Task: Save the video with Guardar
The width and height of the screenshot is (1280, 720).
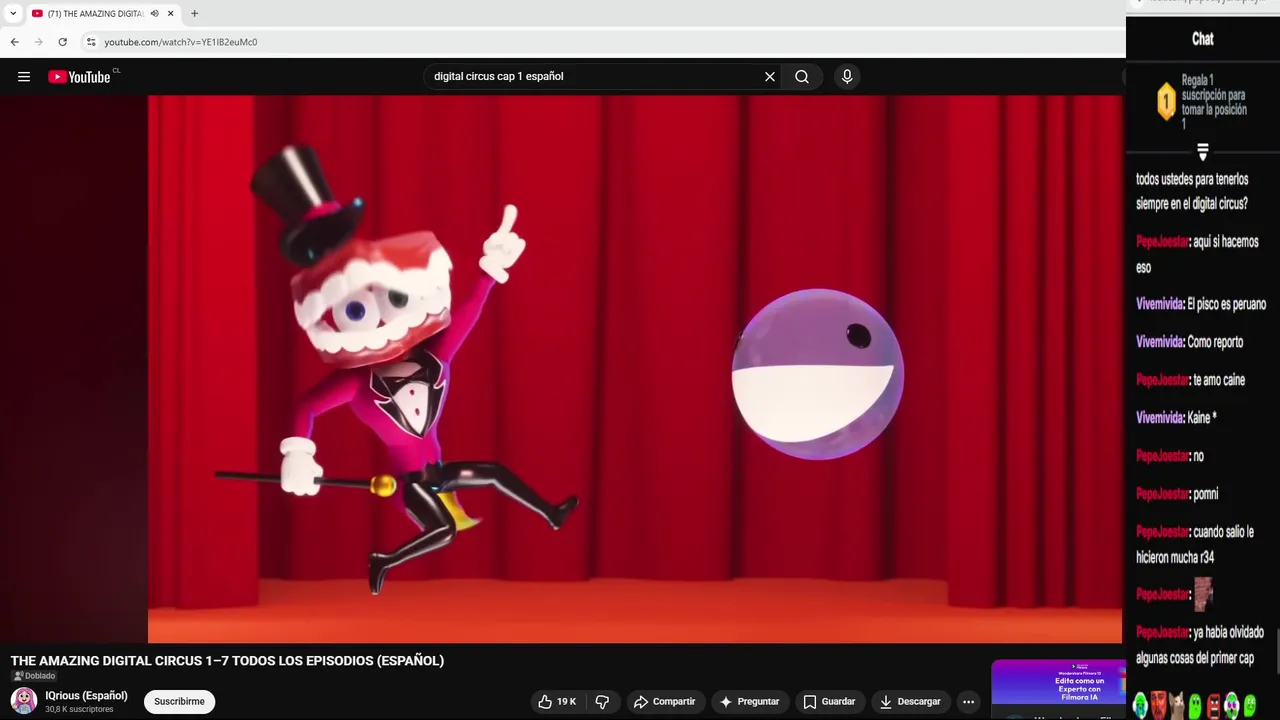Action: point(829,702)
